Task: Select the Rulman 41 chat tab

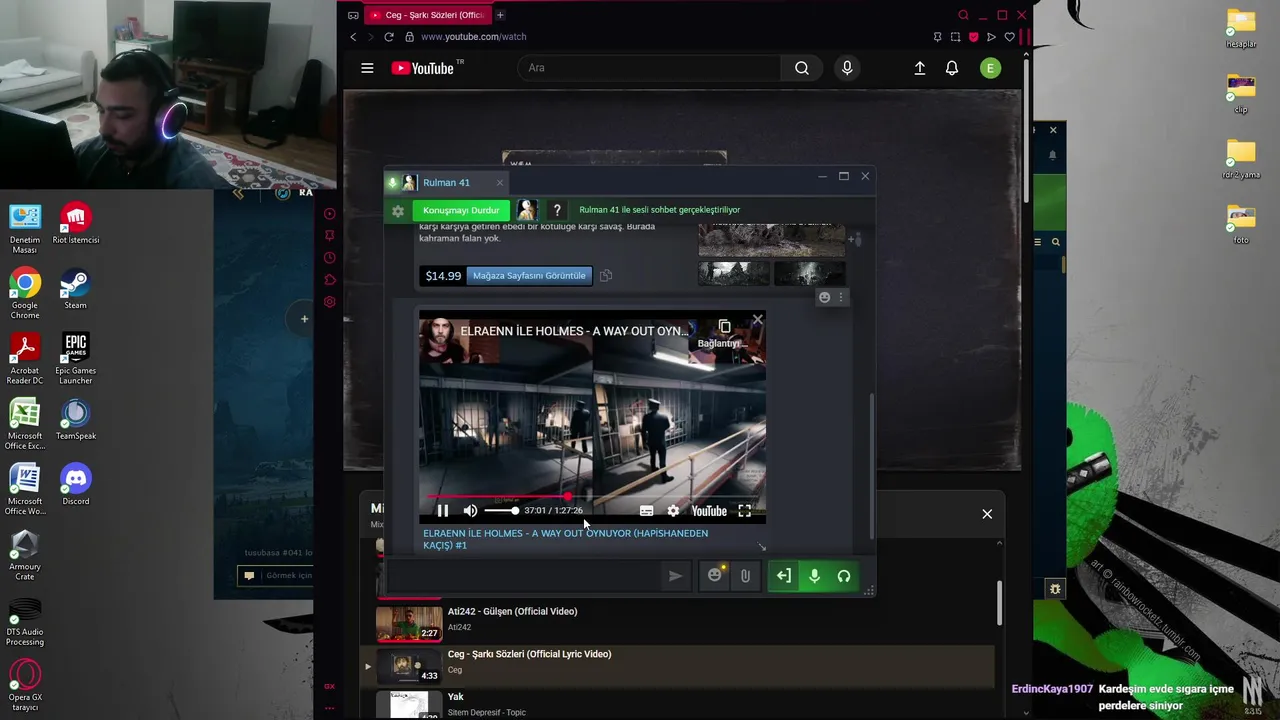Action: tap(446, 182)
